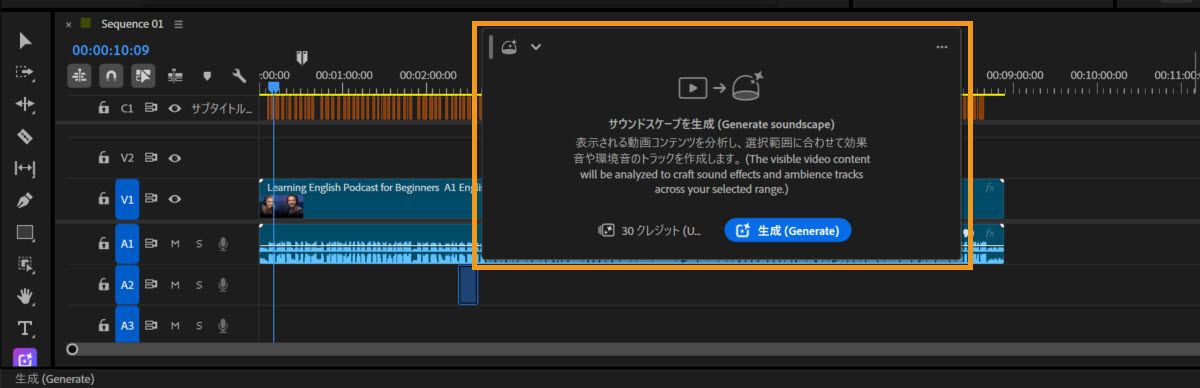Select the Selection arrow tool

click(x=25, y=41)
